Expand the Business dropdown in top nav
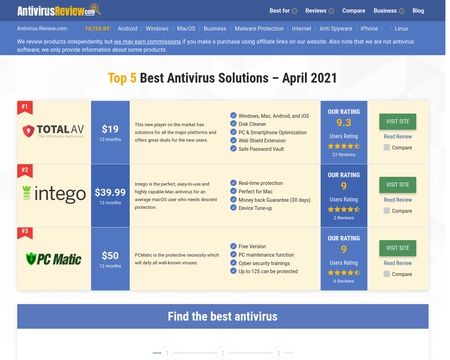Screen dimensions: 450x360 tap(389, 11)
